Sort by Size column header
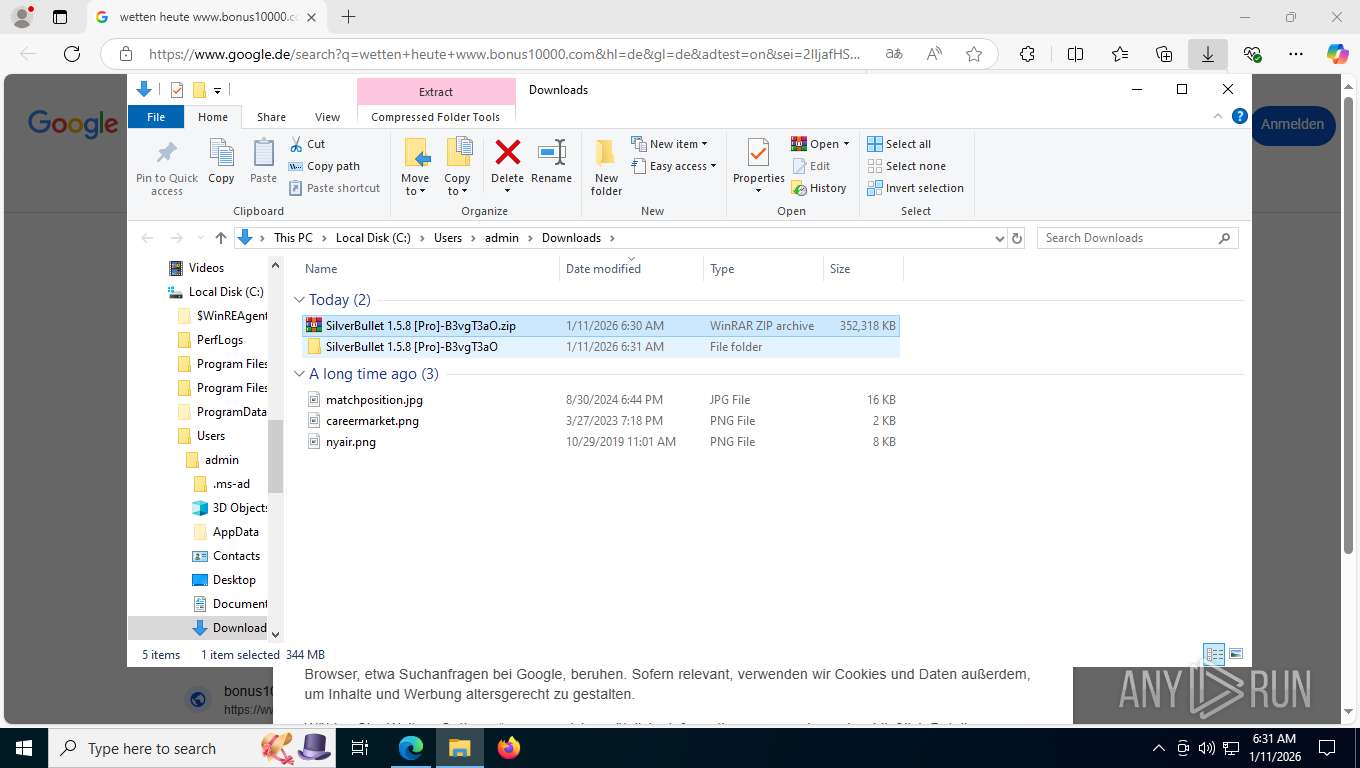The height and width of the screenshot is (768, 1360). tap(863, 269)
